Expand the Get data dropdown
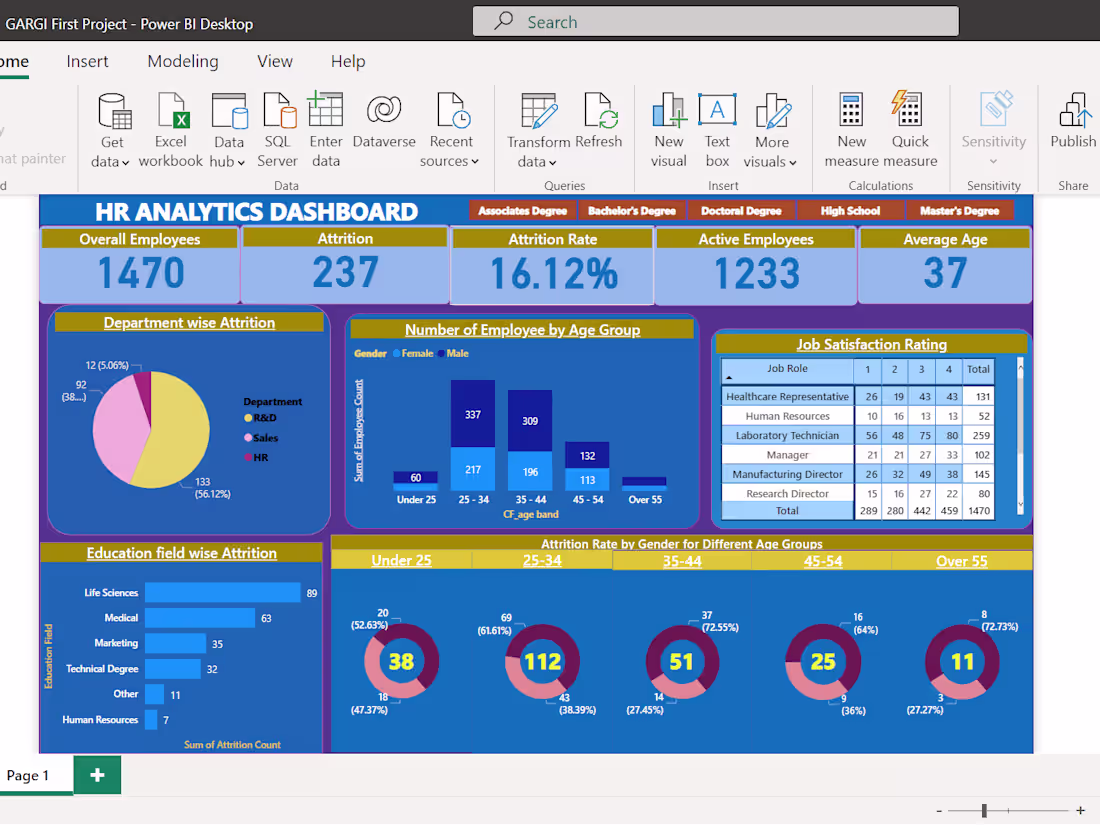 pyautogui.click(x=124, y=162)
